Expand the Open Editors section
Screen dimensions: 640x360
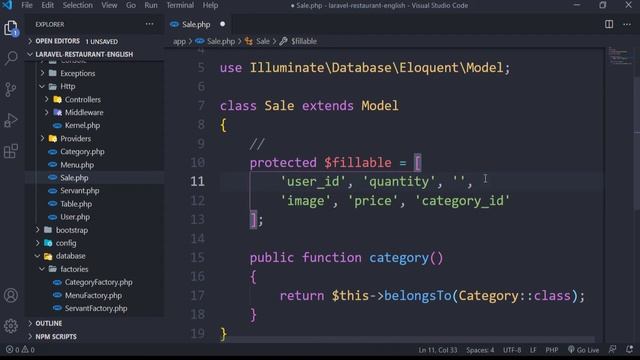pos(95,41)
